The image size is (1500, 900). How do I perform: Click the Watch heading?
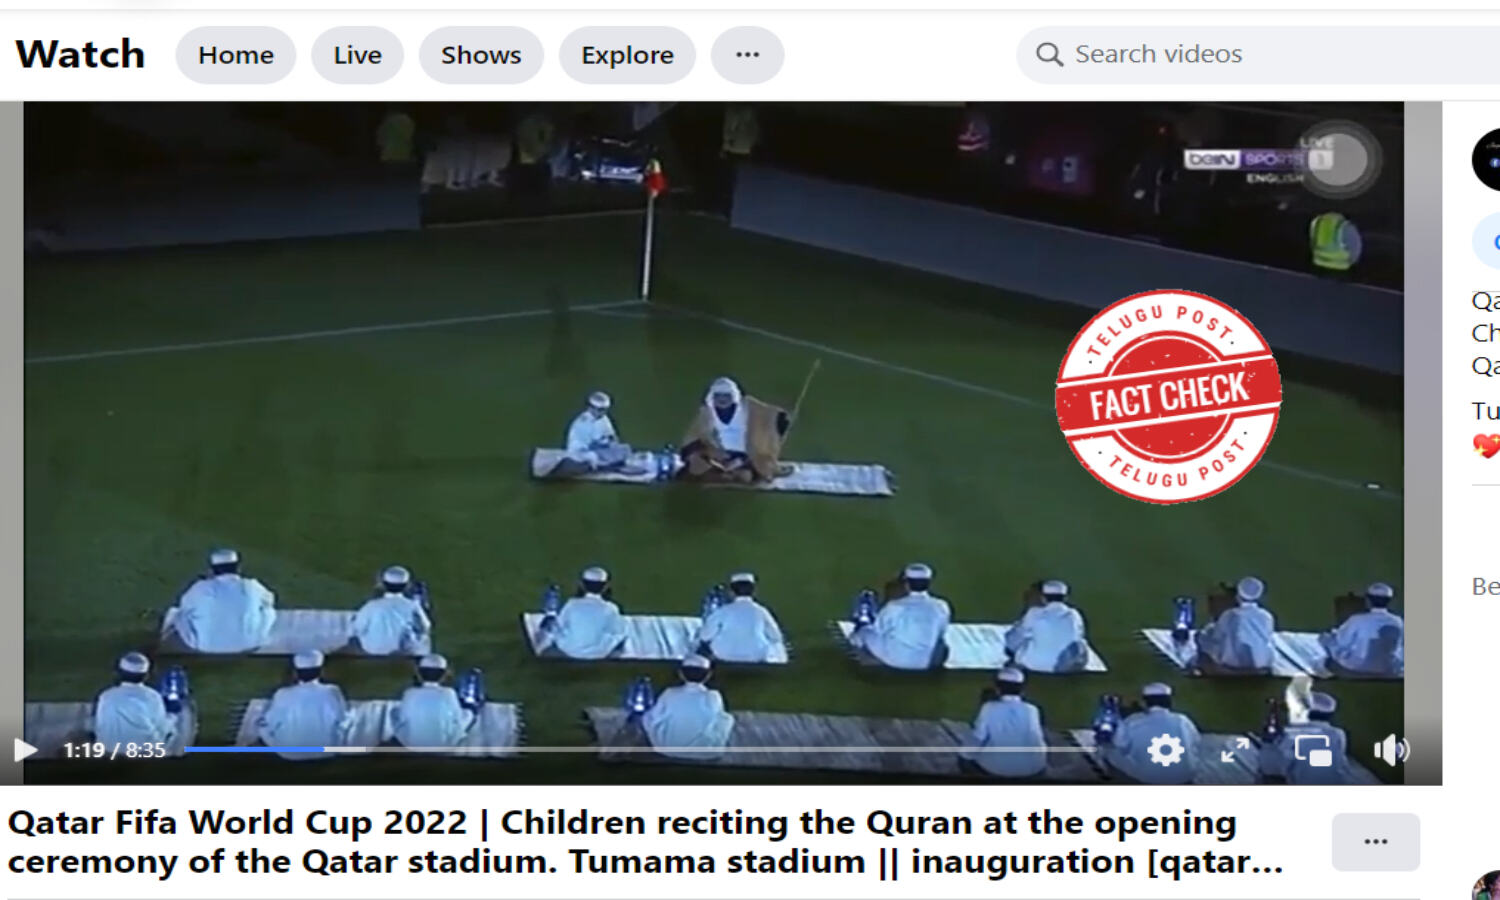point(80,54)
